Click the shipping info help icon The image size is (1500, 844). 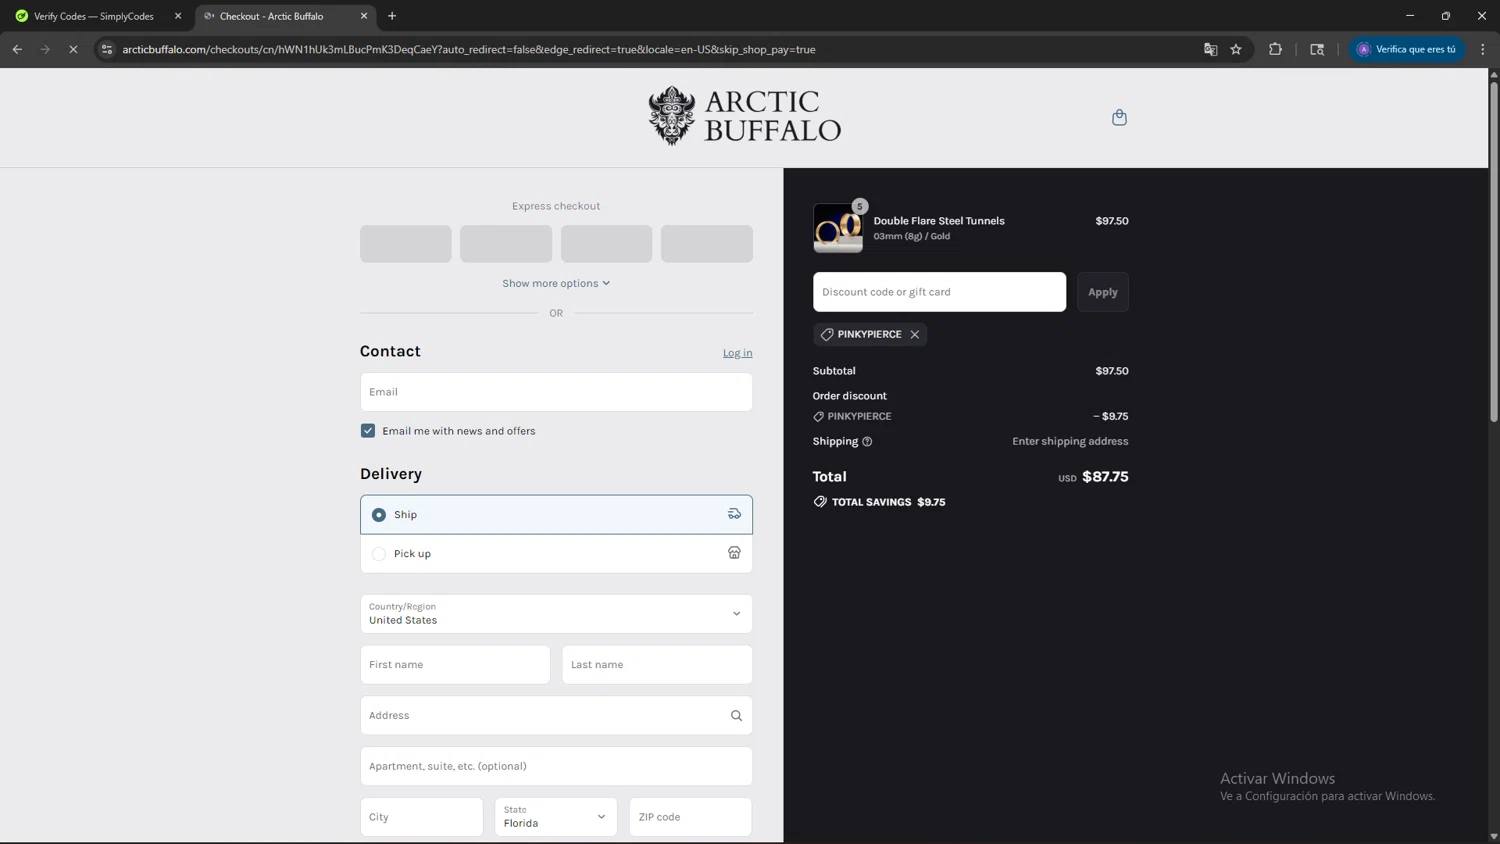click(867, 441)
